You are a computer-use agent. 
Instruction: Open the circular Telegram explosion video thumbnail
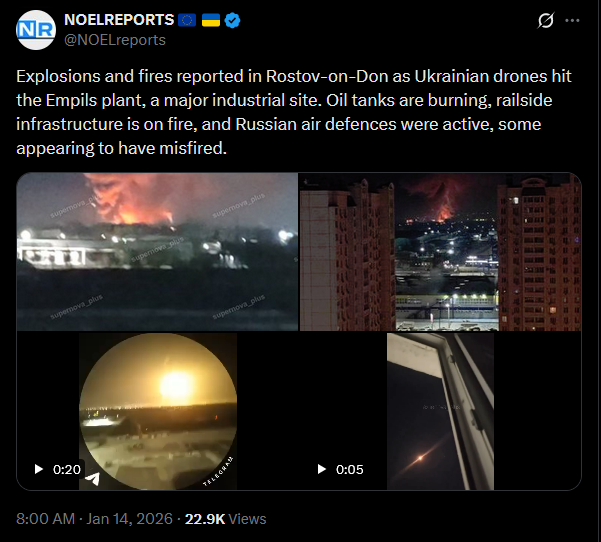(x=158, y=411)
